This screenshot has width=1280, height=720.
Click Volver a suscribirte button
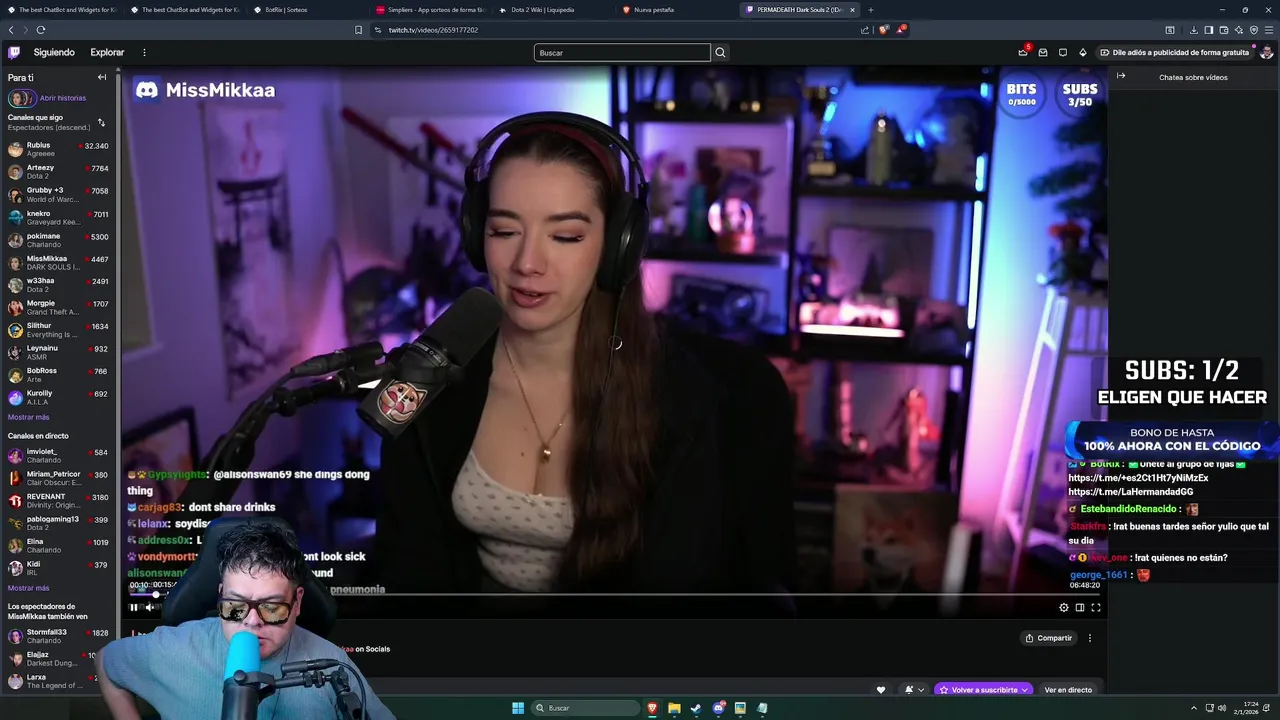click(x=983, y=690)
